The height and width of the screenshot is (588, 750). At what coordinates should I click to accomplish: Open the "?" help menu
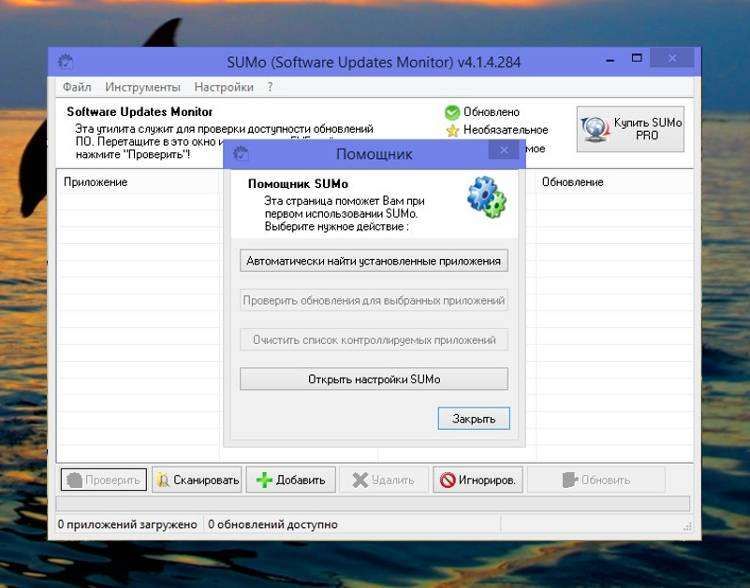pyautogui.click(x=270, y=87)
